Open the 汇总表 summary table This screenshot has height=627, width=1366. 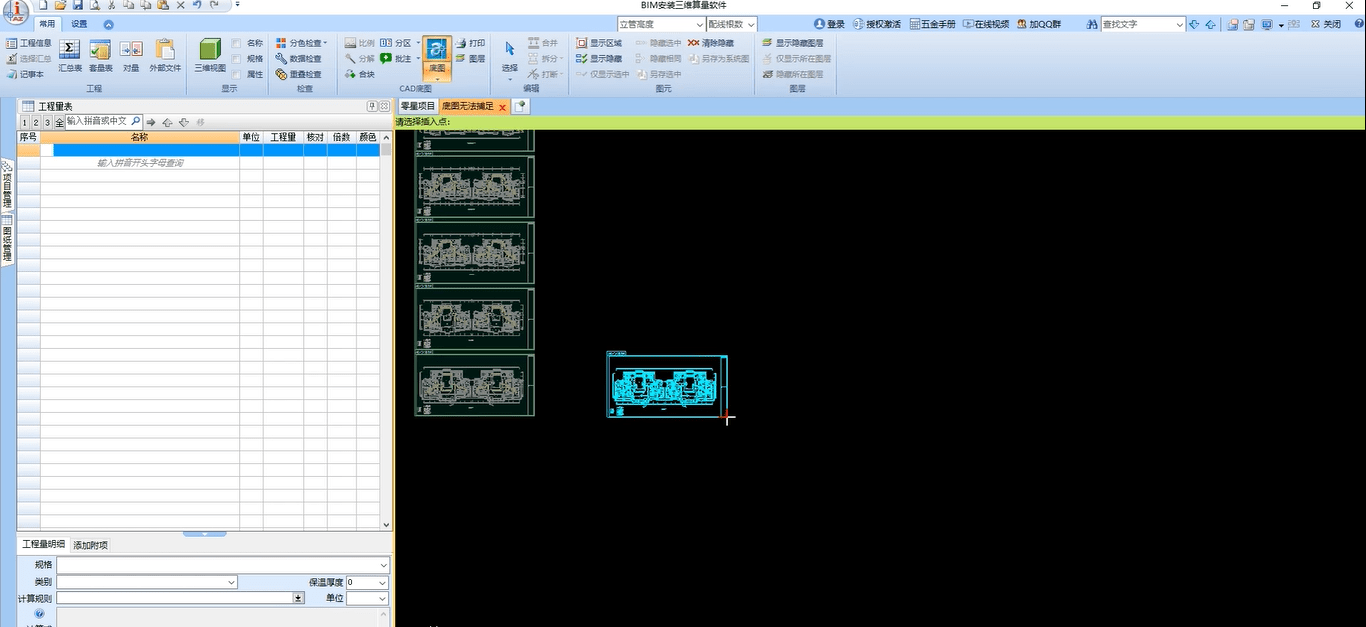pos(70,55)
